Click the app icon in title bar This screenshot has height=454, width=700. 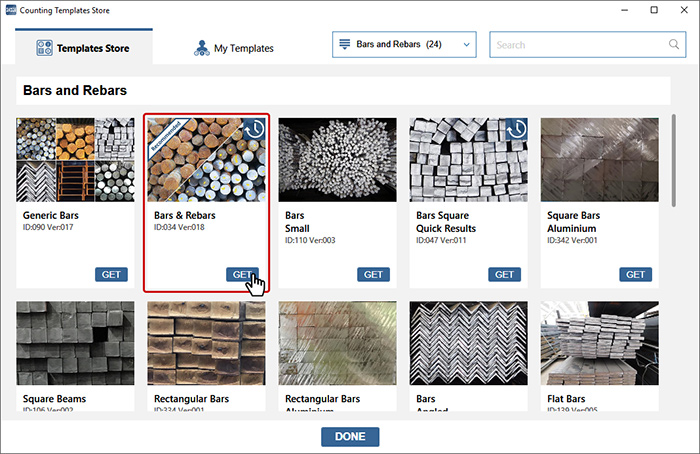(x=10, y=10)
